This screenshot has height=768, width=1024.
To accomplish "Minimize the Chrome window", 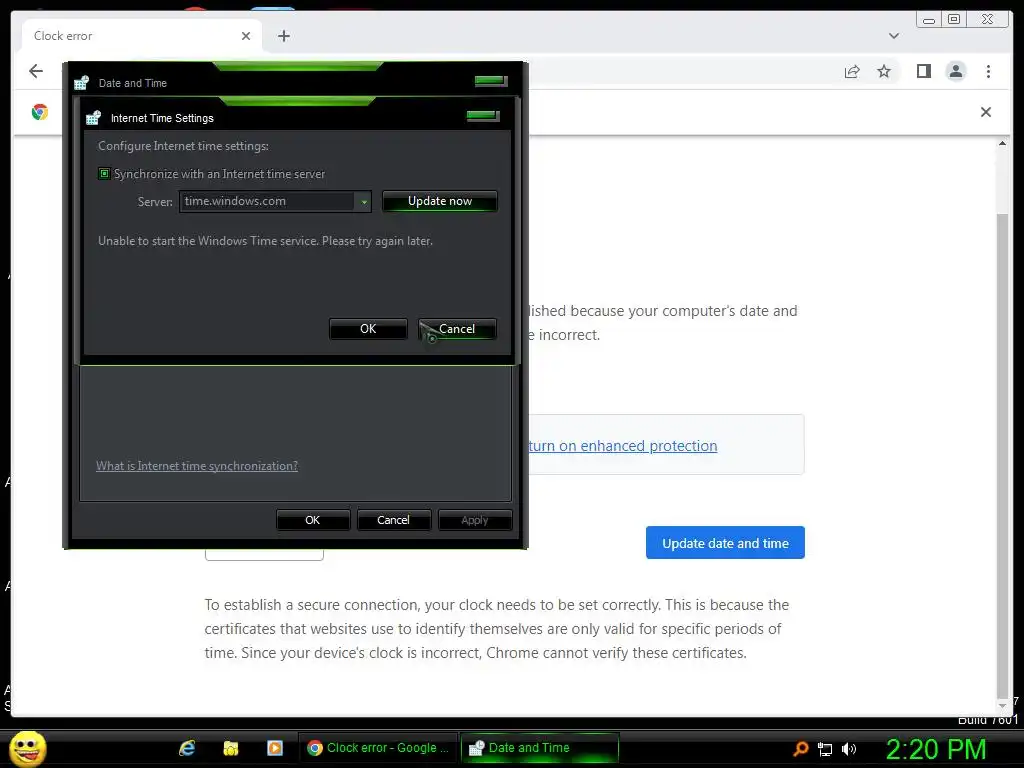I will (x=929, y=20).
